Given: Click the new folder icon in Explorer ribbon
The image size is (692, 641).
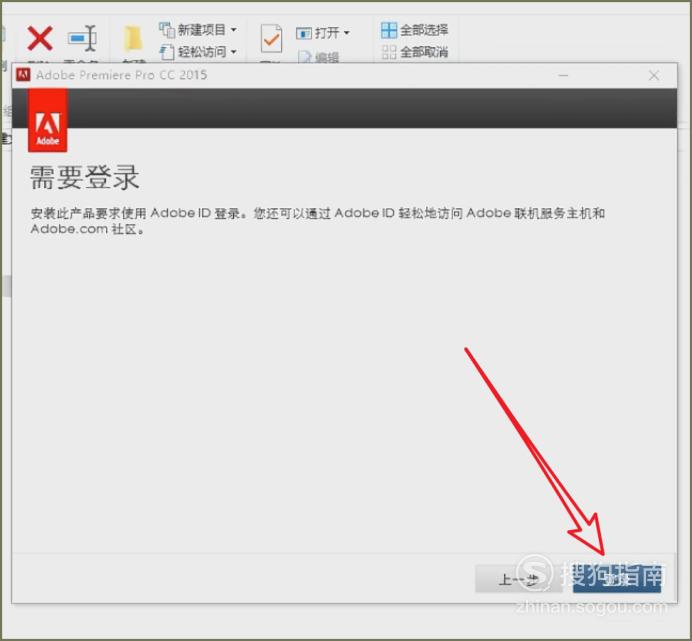Looking at the screenshot, I should tap(133, 38).
